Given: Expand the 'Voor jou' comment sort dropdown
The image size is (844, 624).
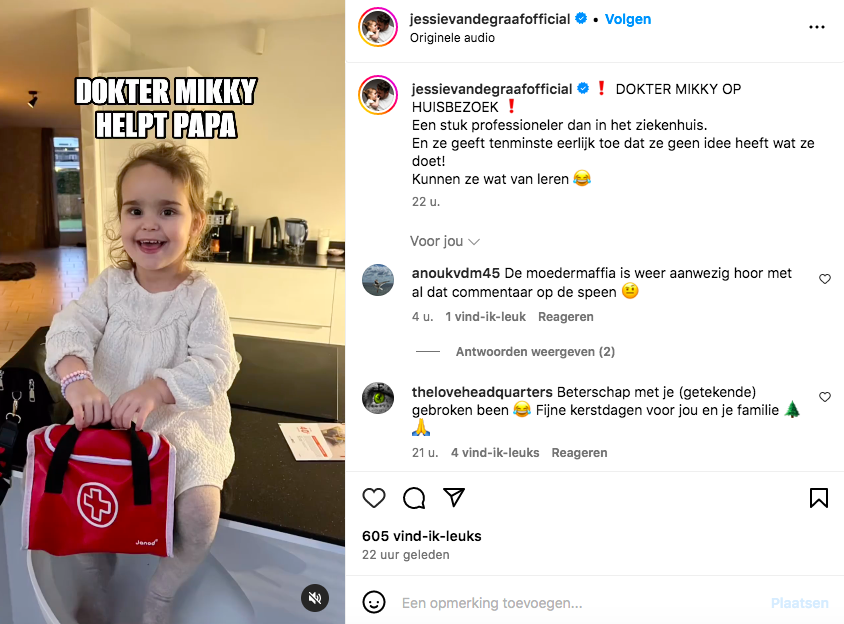Looking at the screenshot, I should 445,241.
